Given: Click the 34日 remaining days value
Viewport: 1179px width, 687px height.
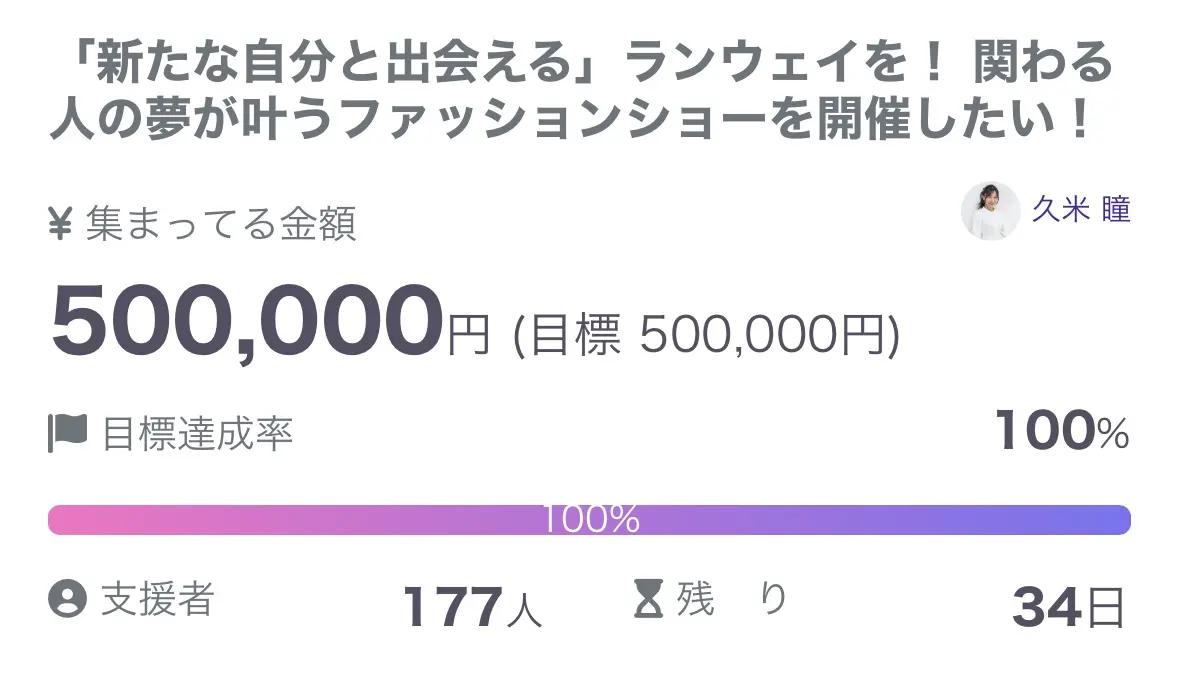Looking at the screenshot, I should pos(1069,607).
